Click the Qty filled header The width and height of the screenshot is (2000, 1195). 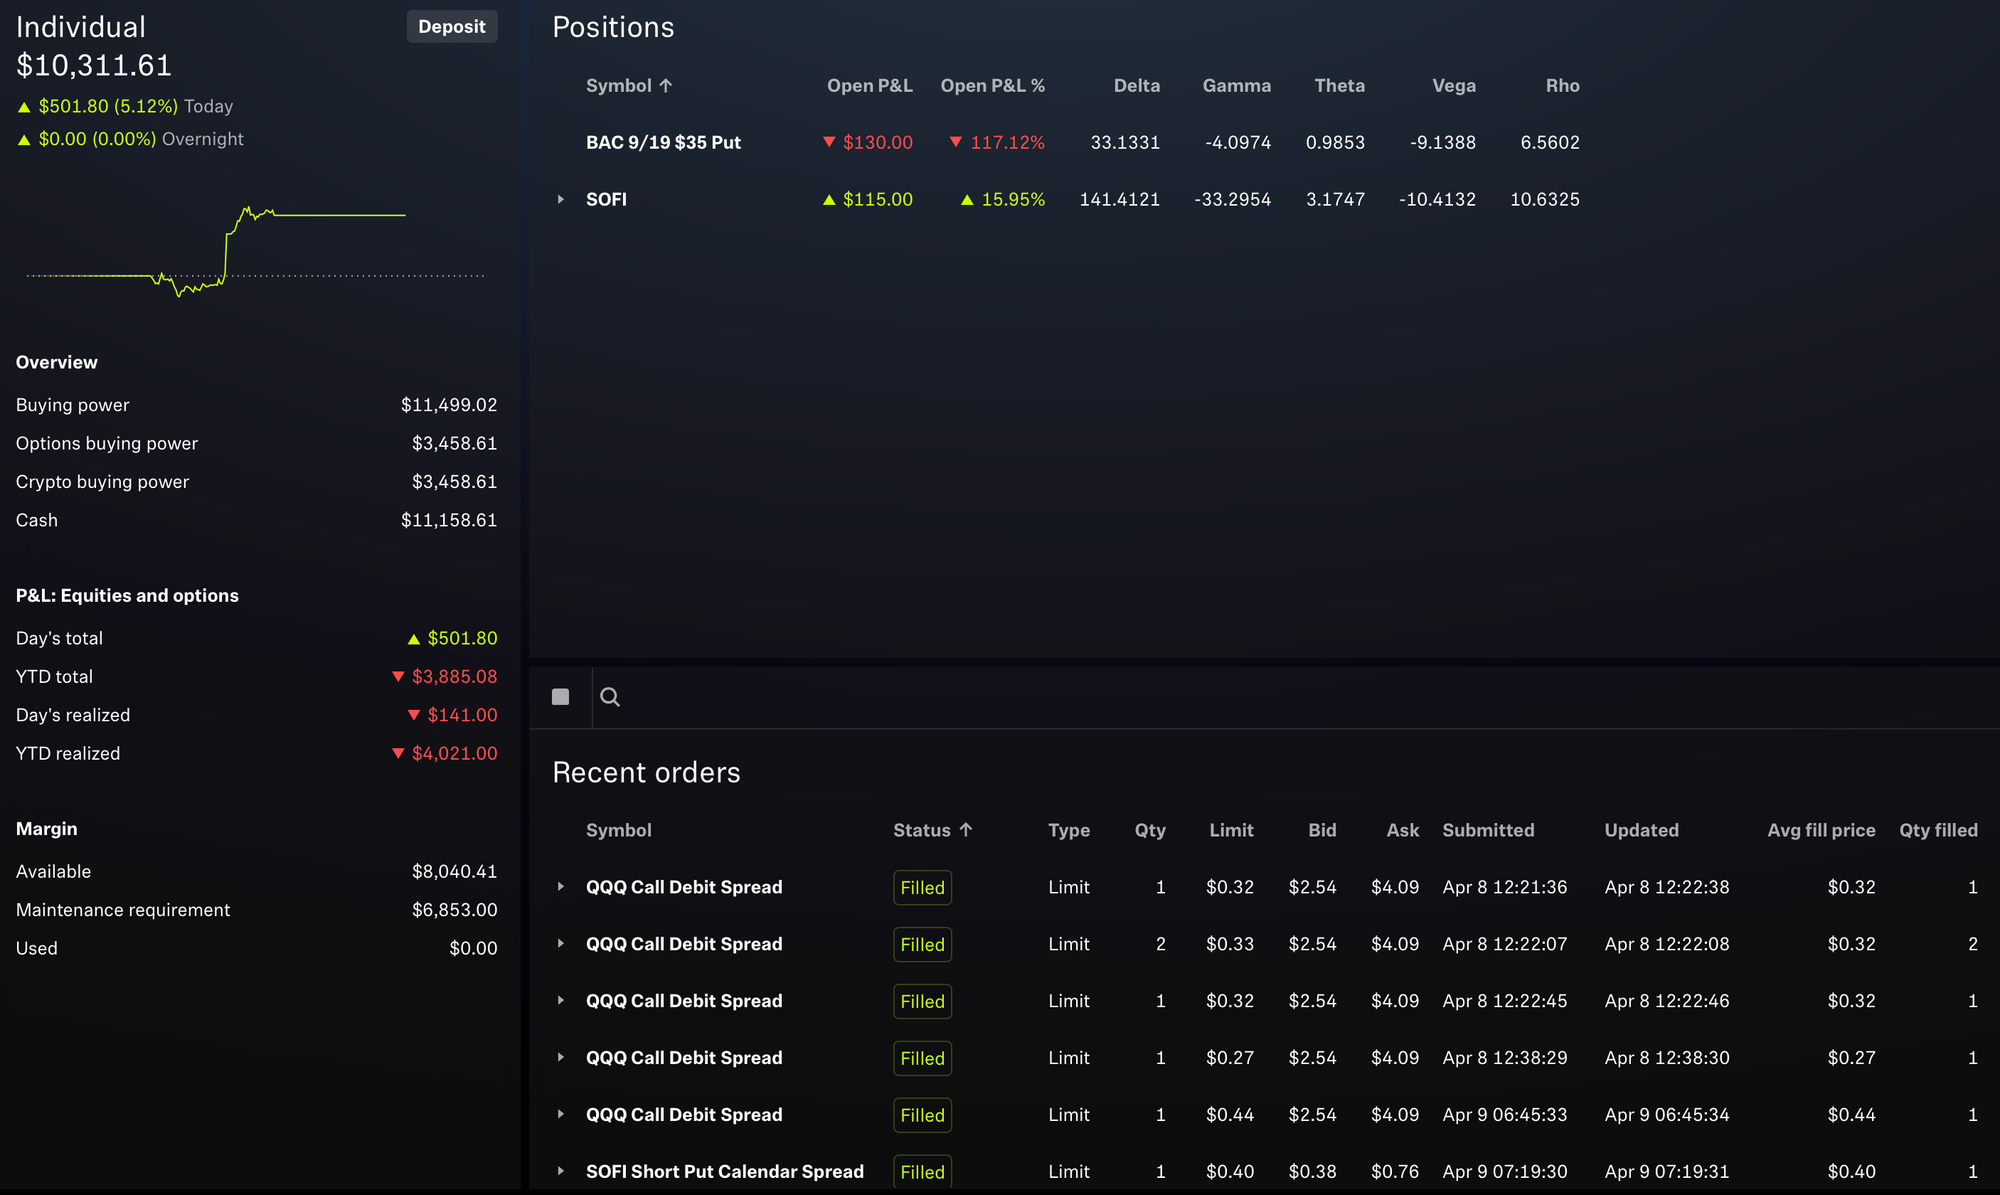point(1938,830)
